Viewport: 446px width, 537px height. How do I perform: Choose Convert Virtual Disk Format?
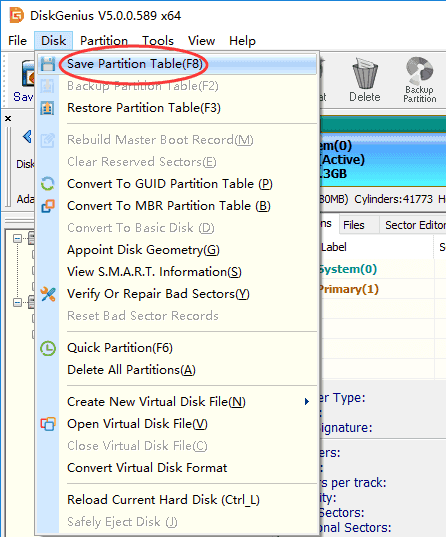pyautogui.click(x=177, y=468)
